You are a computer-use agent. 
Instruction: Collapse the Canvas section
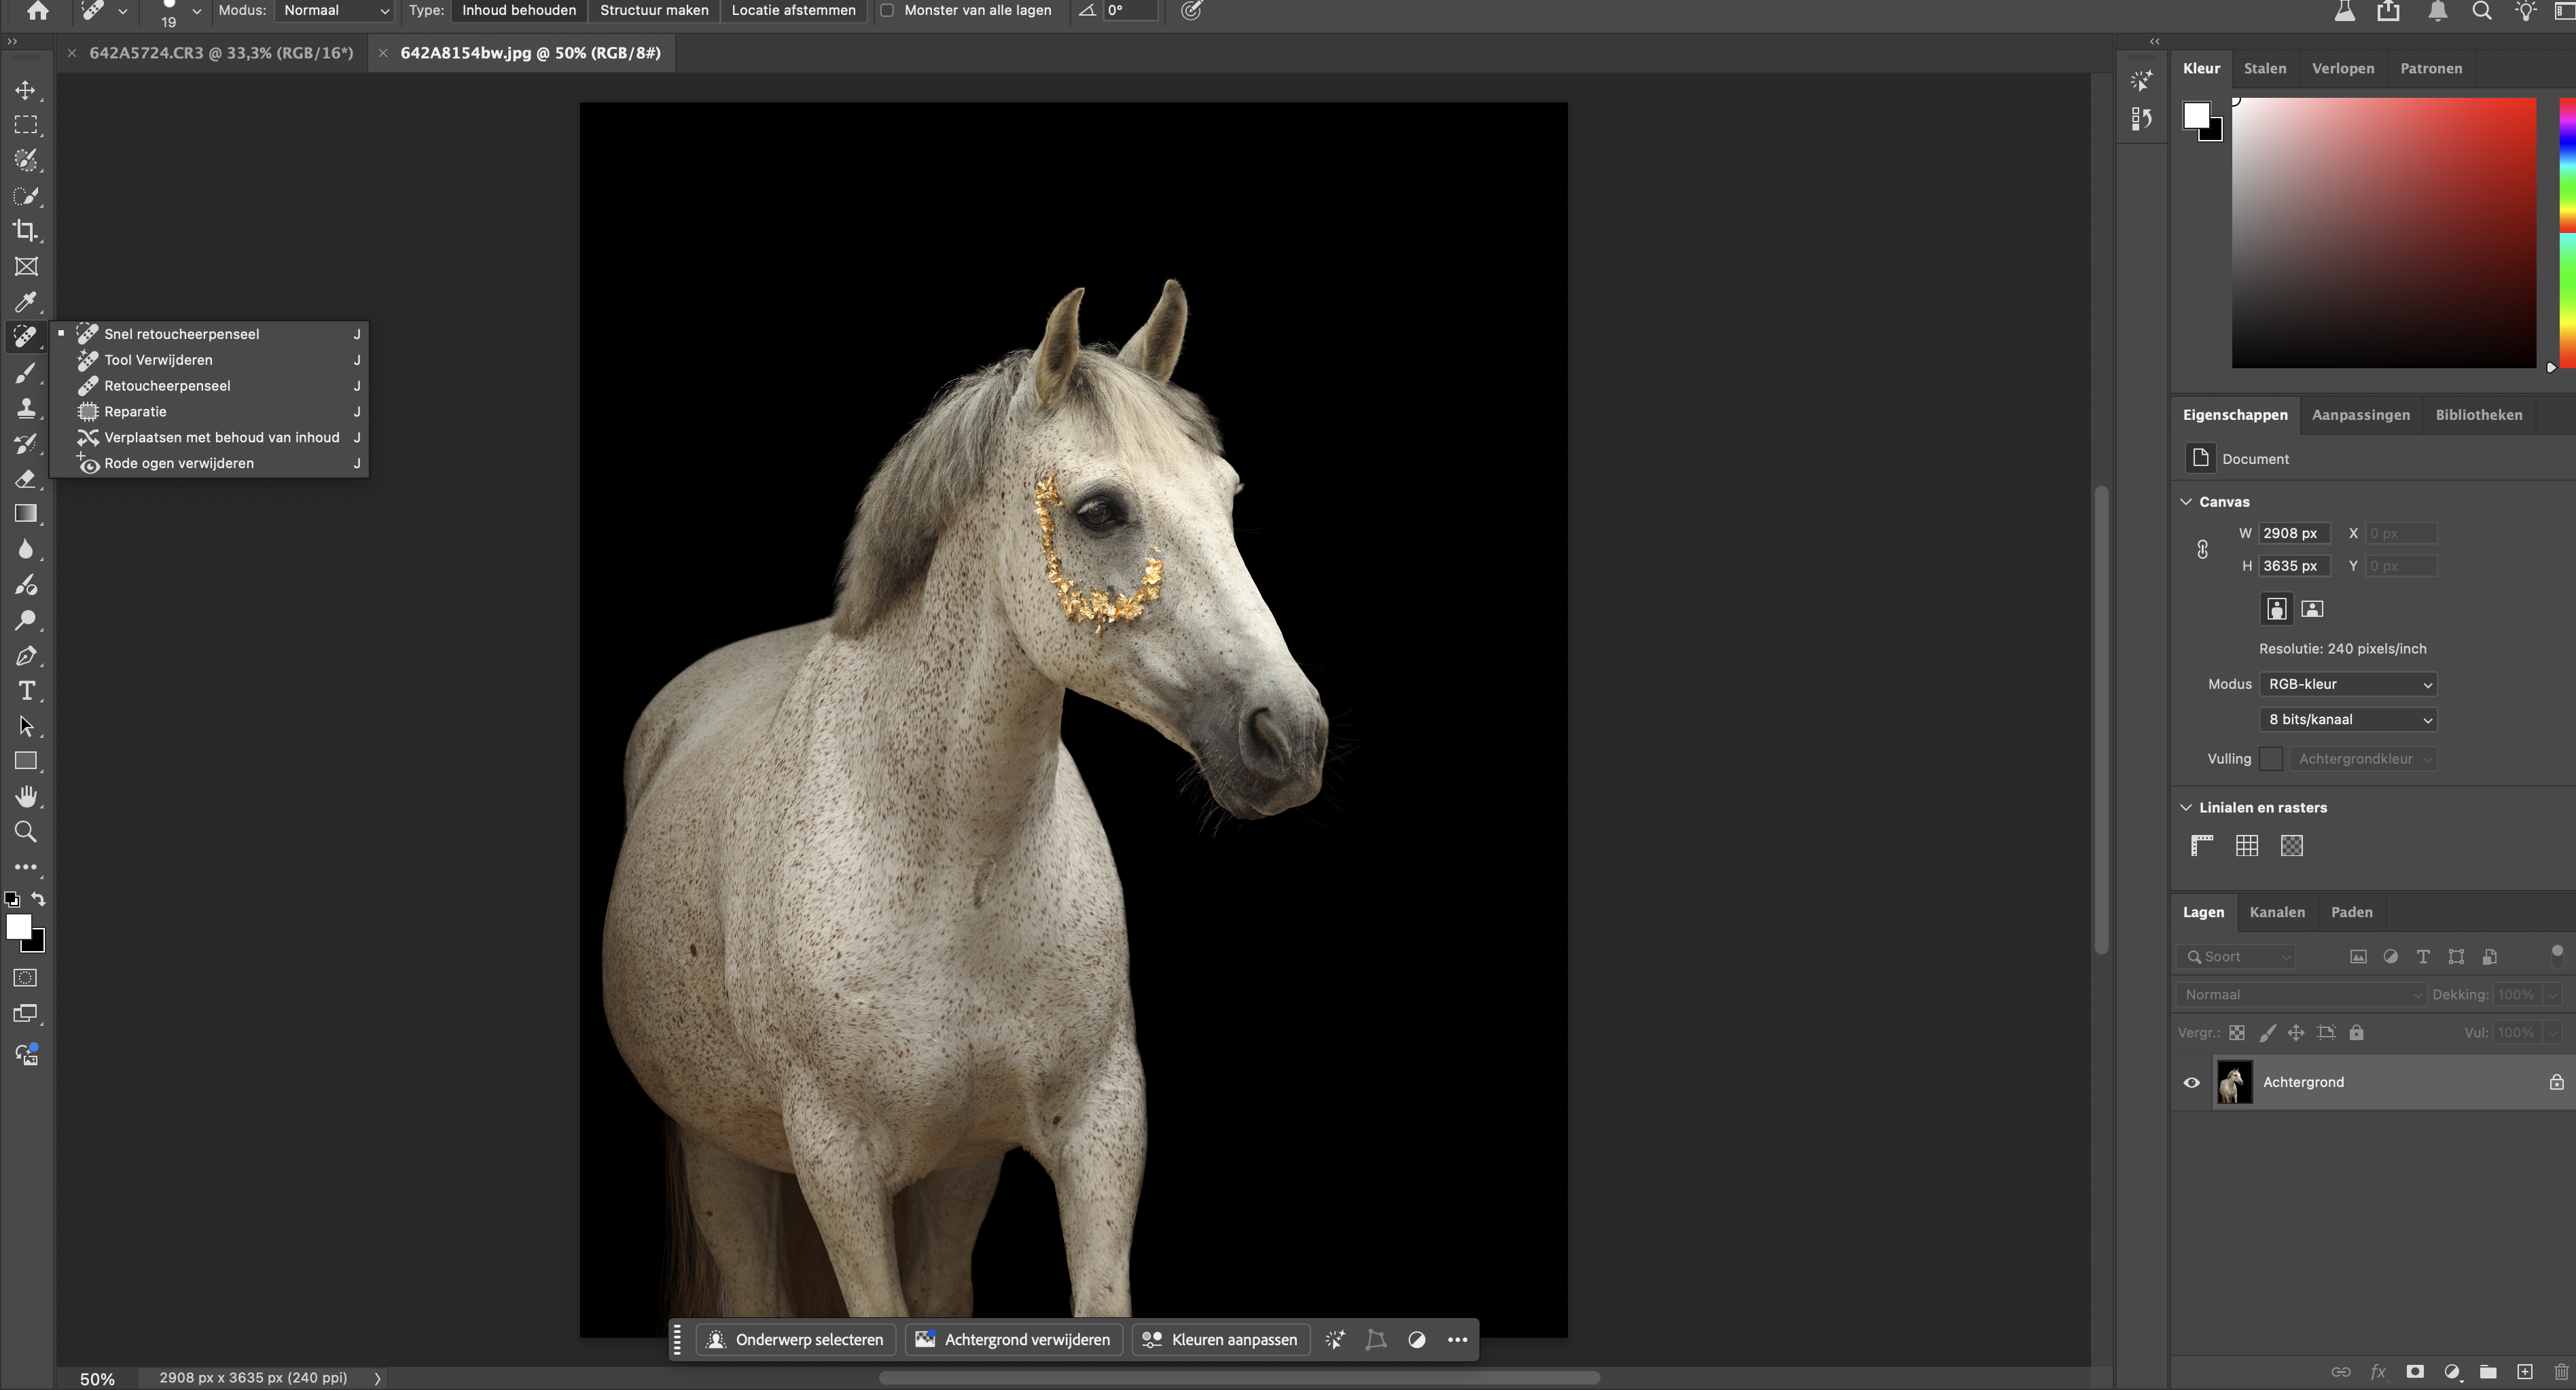click(2187, 502)
